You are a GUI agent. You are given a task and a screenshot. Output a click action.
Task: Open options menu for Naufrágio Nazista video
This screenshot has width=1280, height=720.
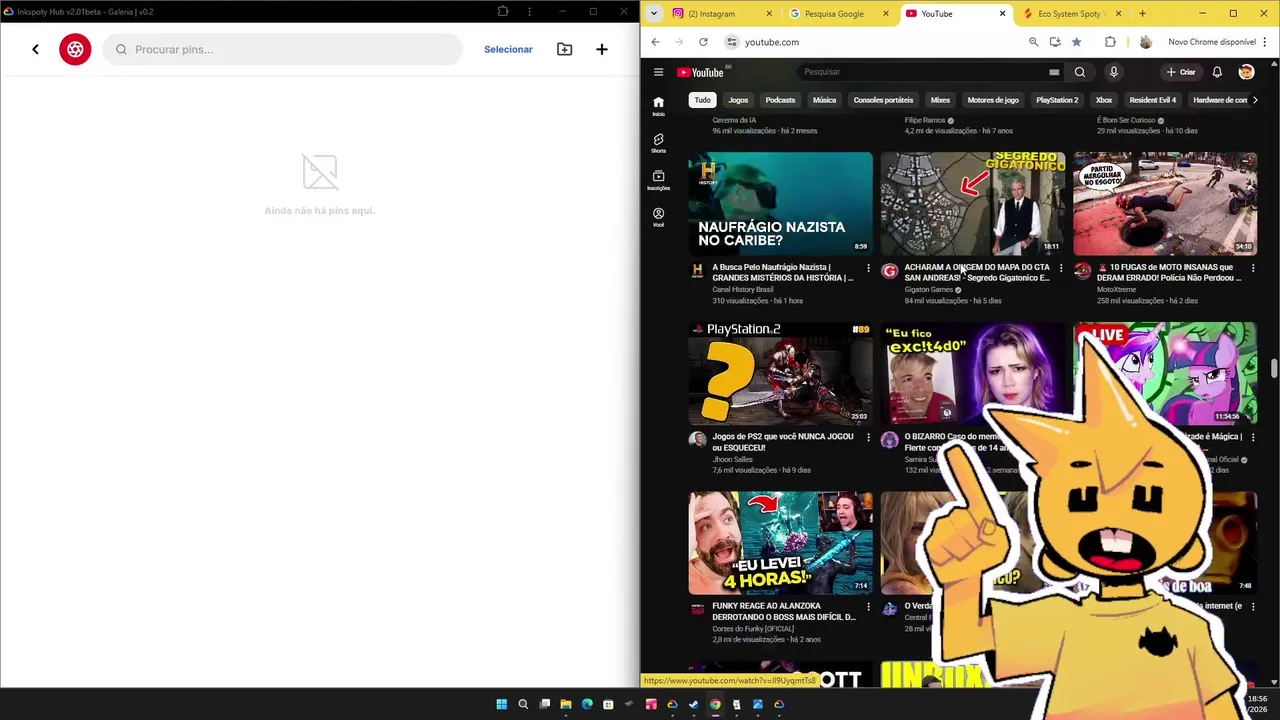pos(868,269)
